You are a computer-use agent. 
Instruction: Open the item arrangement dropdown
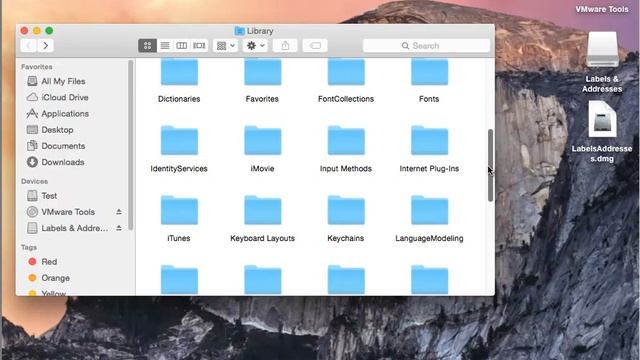tap(225, 46)
